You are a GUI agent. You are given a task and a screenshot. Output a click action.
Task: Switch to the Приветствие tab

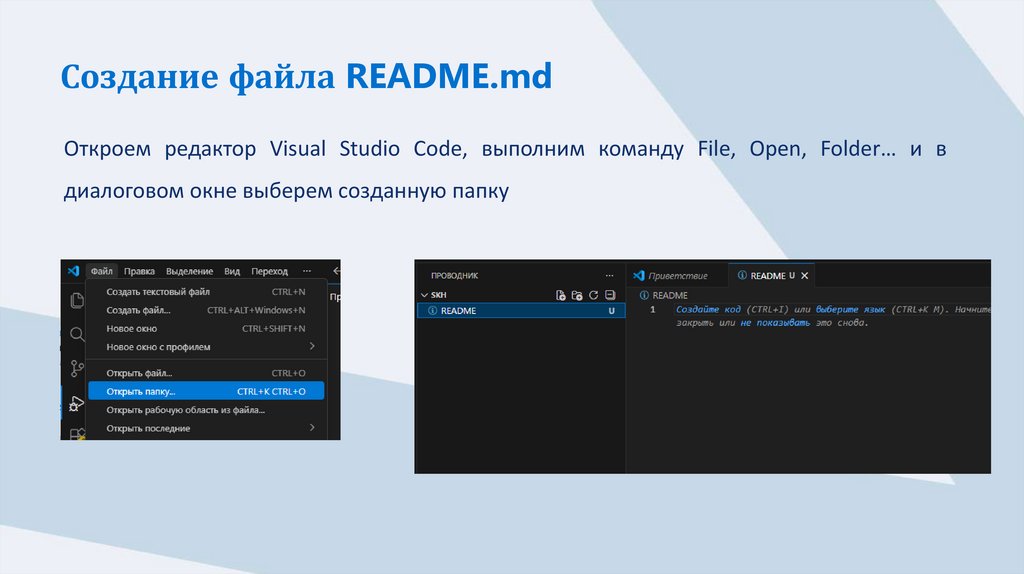(677, 276)
